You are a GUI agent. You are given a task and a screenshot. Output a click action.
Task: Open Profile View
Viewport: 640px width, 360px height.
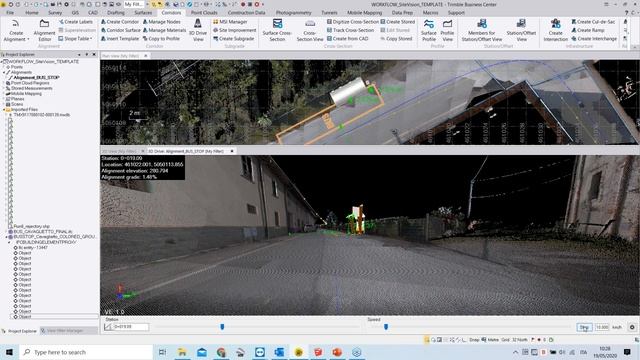click(x=447, y=30)
